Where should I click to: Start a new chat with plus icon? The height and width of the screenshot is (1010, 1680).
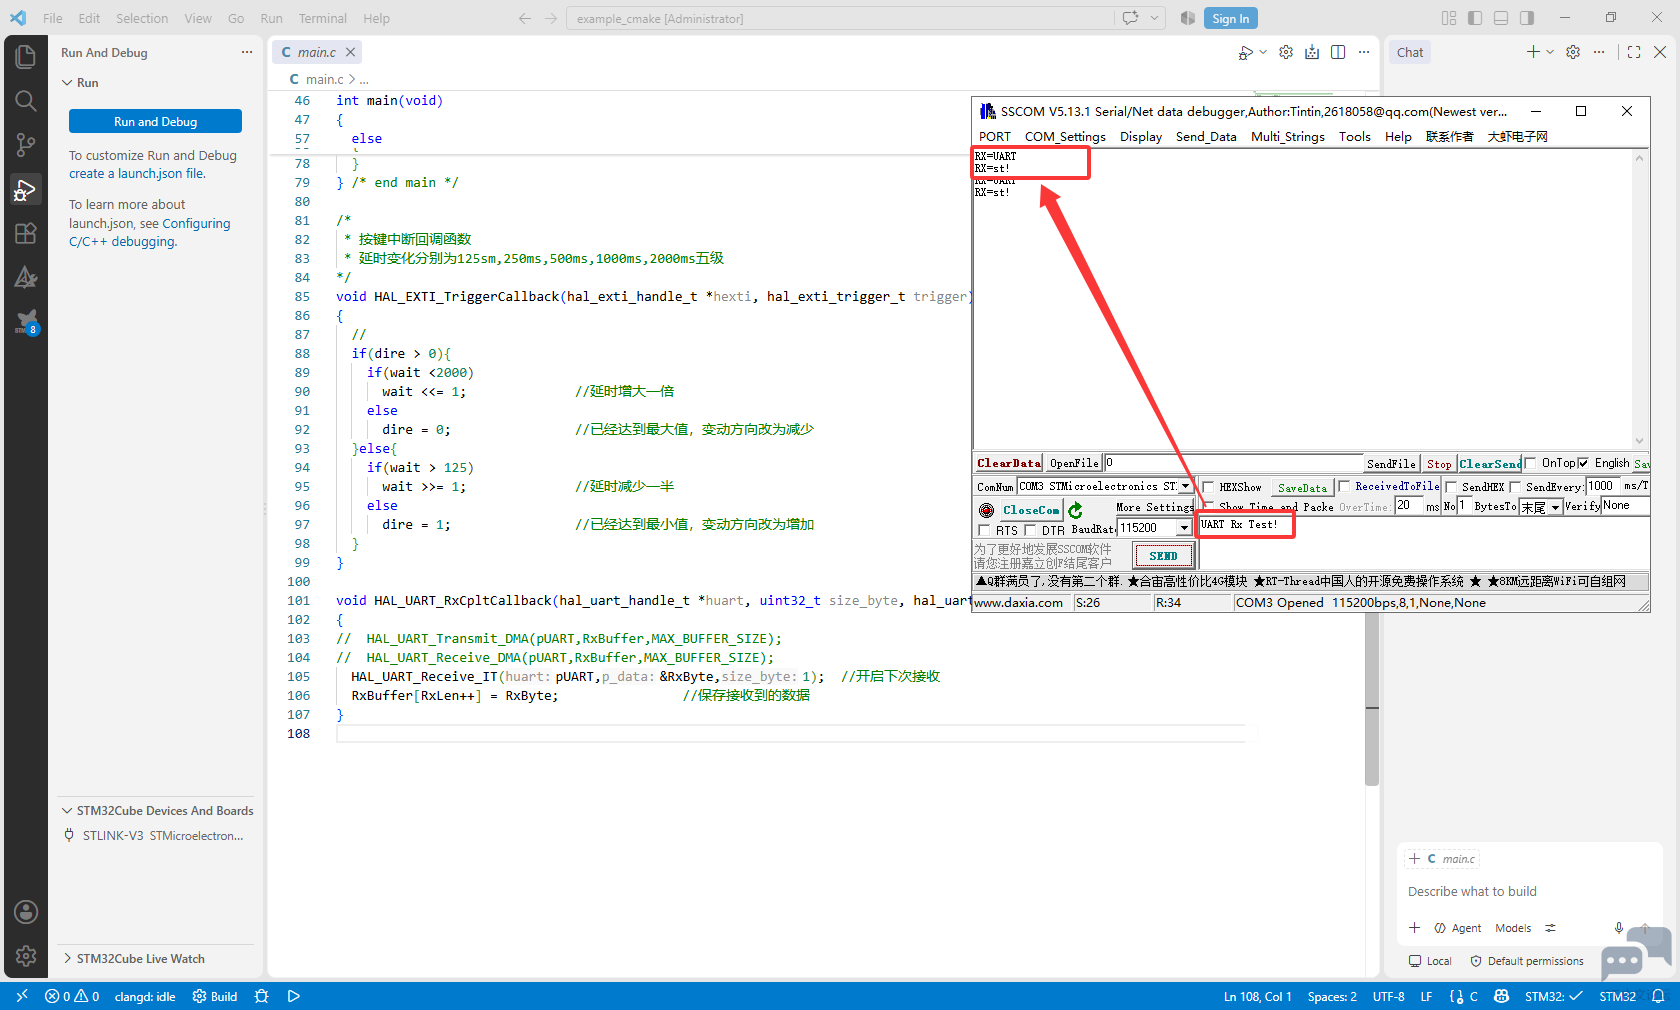pos(1533,52)
